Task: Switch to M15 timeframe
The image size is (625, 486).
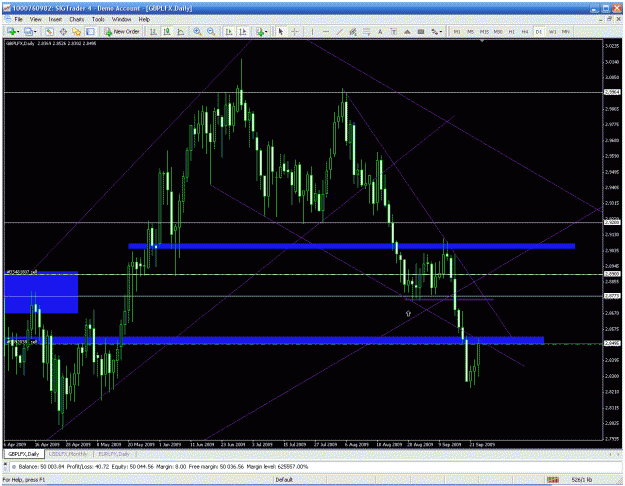Action: point(484,31)
